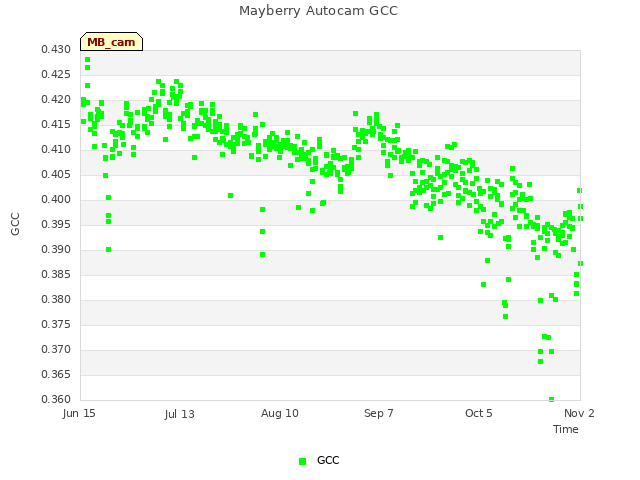
Task: Click the 0.375 y-axis value
Action: tap(56, 324)
